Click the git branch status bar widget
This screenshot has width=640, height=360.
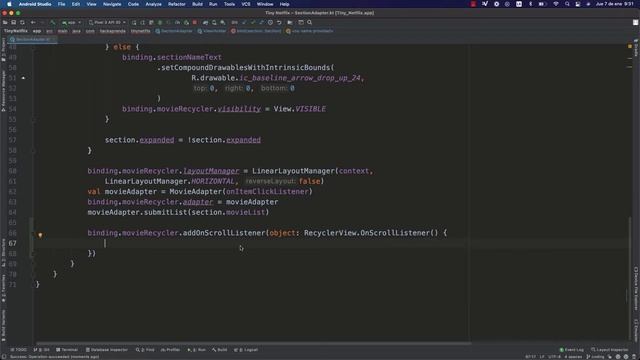(596, 357)
